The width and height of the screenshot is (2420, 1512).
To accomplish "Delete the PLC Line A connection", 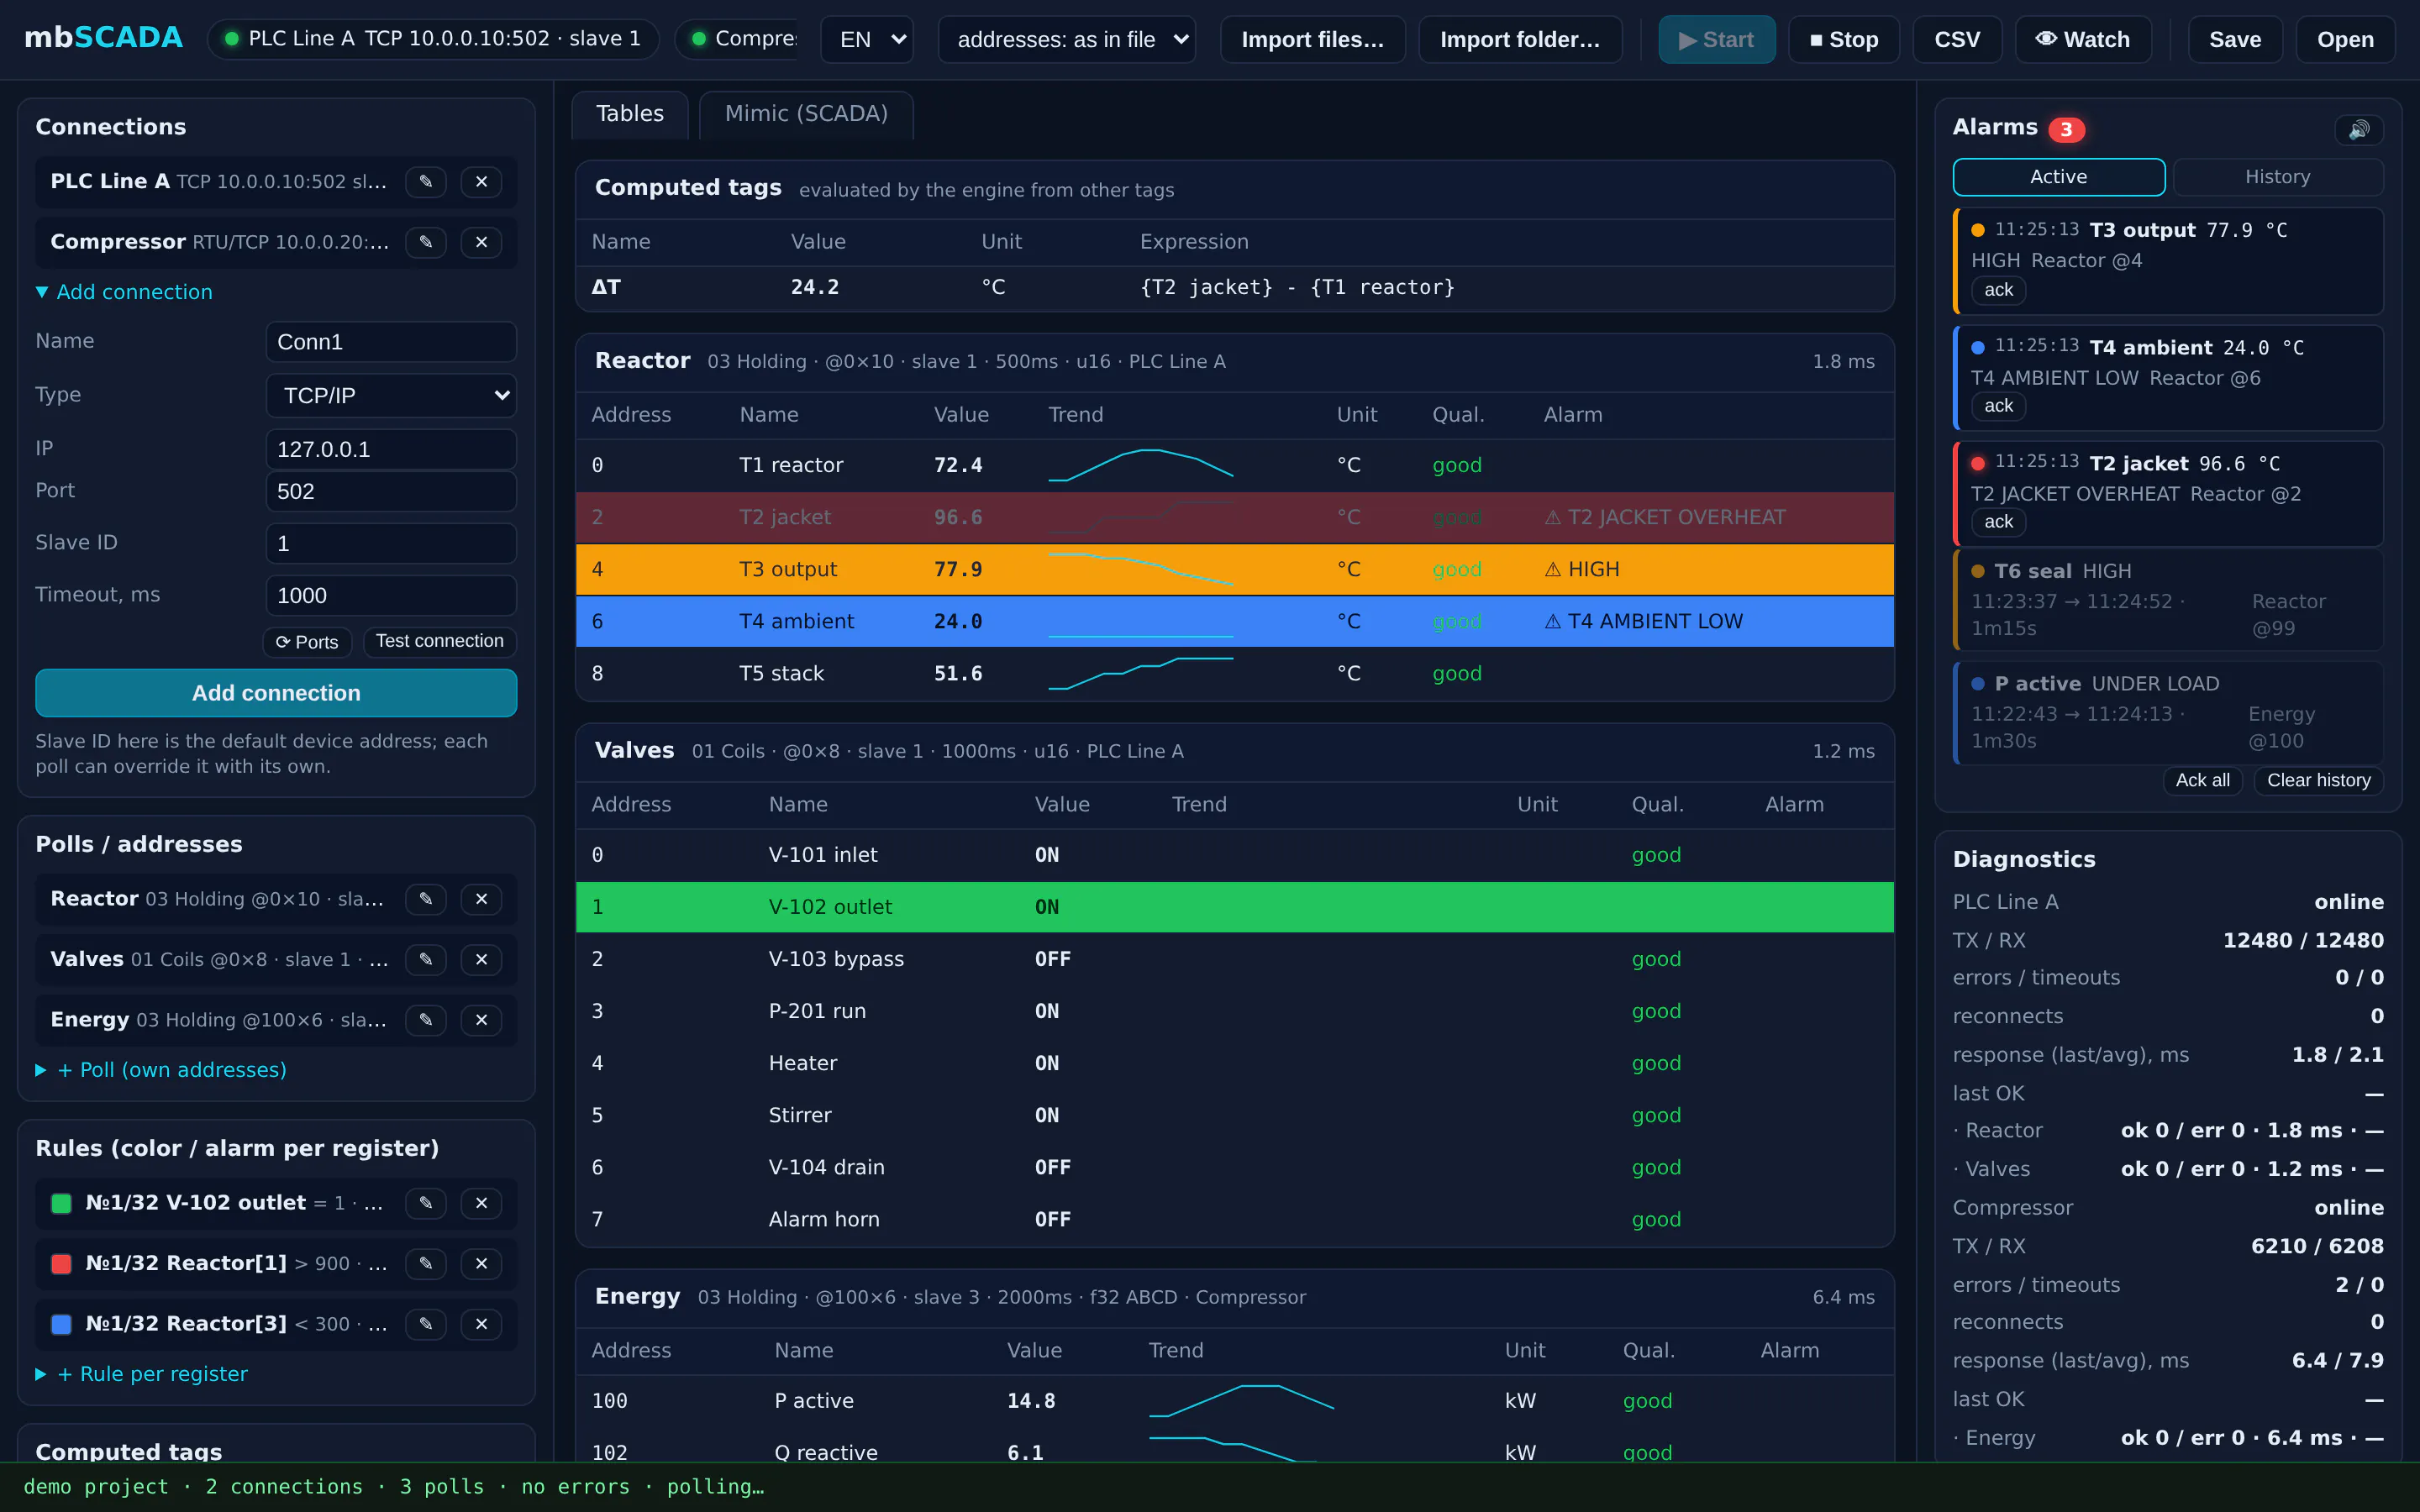I will coord(481,182).
